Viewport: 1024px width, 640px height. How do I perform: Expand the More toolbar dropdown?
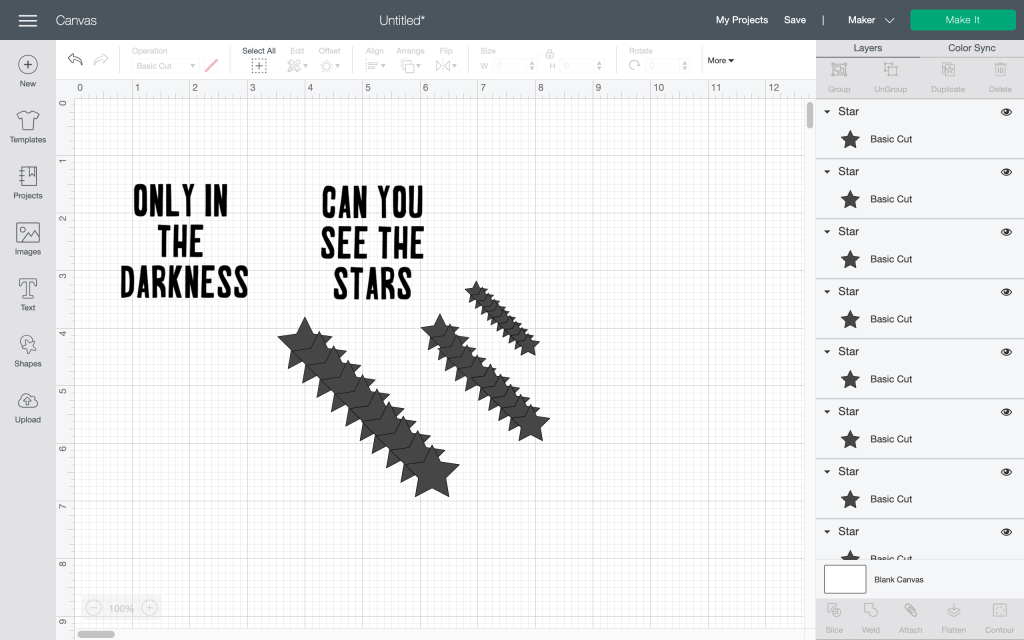(720, 61)
